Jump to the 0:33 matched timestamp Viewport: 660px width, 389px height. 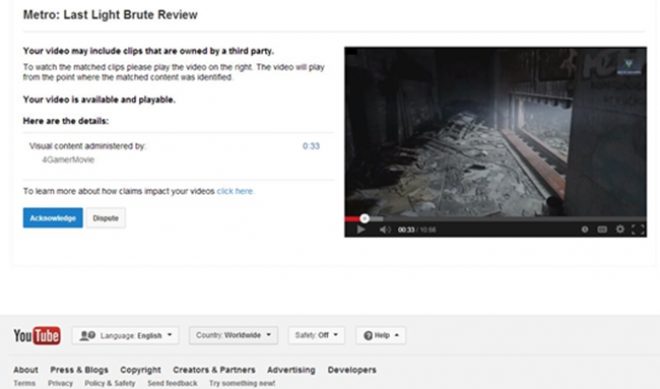pyautogui.click(x=311, y=146)
